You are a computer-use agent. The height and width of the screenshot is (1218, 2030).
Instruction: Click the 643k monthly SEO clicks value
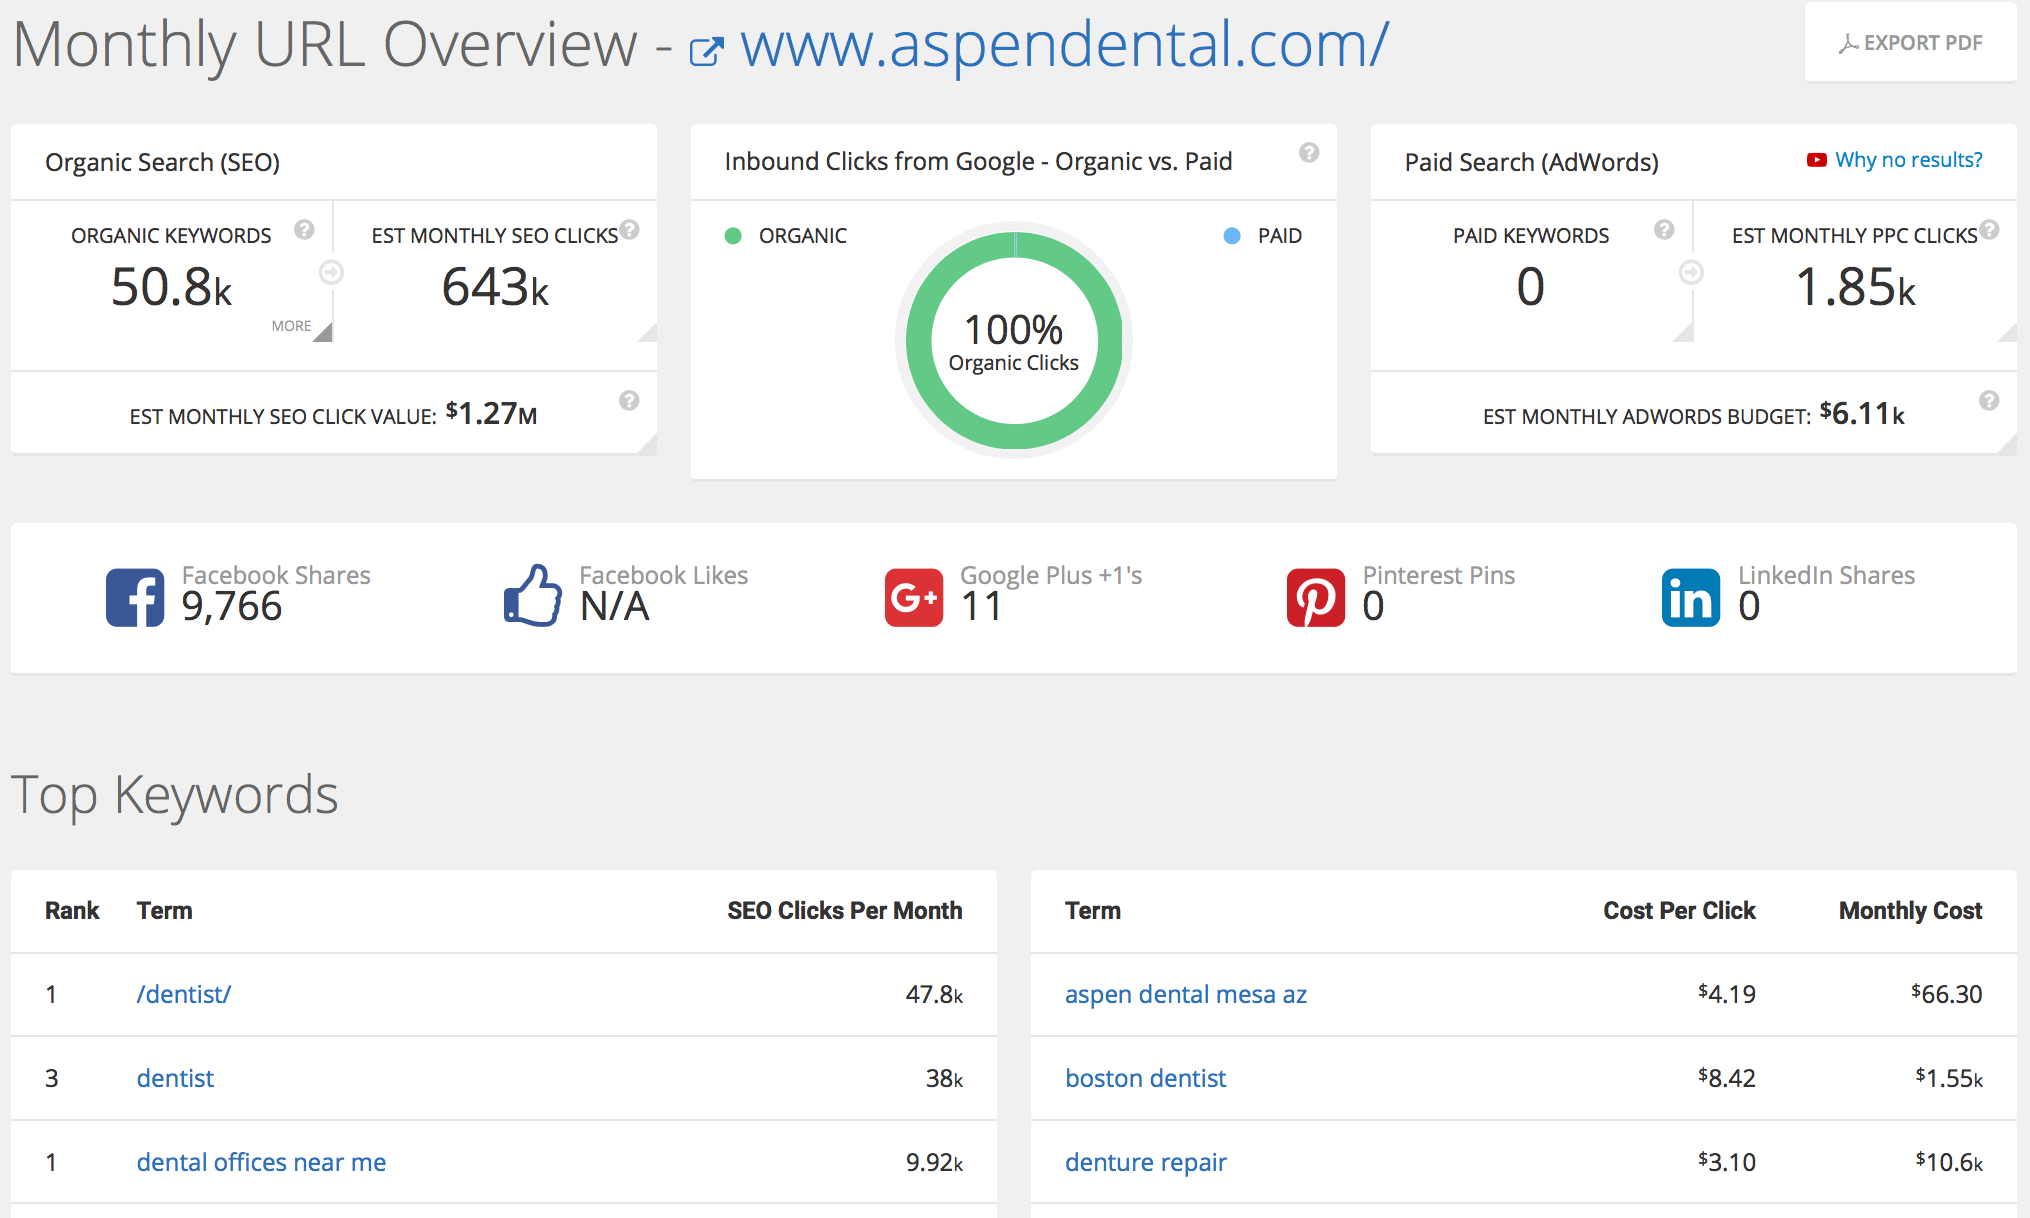pyautogui.click(x=496, y=287)
